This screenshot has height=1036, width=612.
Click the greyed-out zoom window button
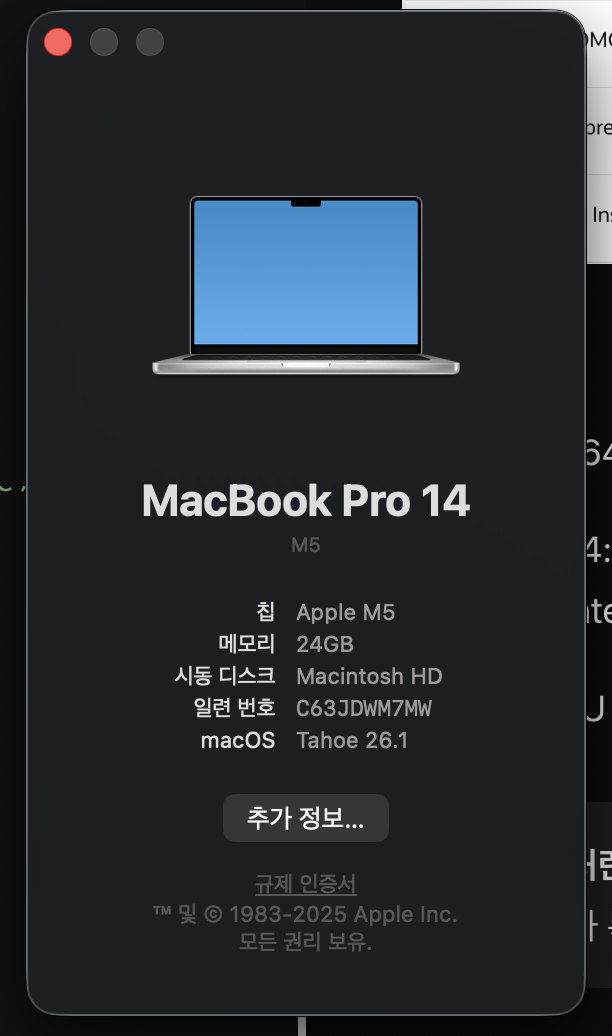point(150,42)
